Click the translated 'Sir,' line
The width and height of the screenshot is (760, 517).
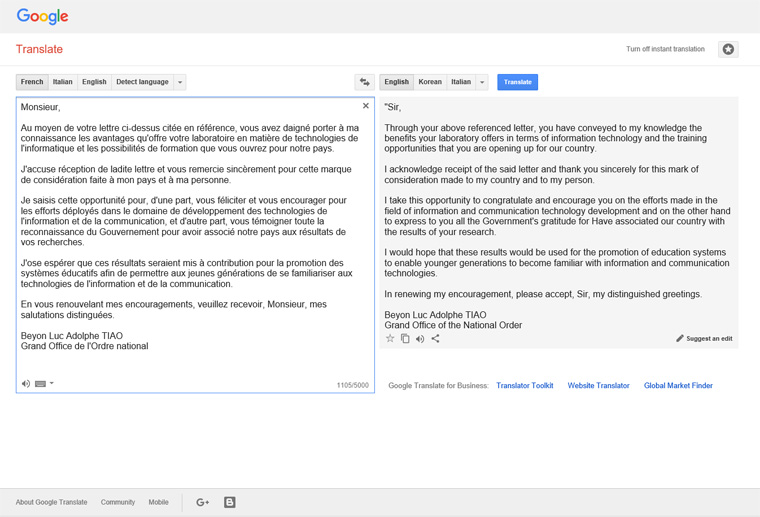[x=393, y=107]
